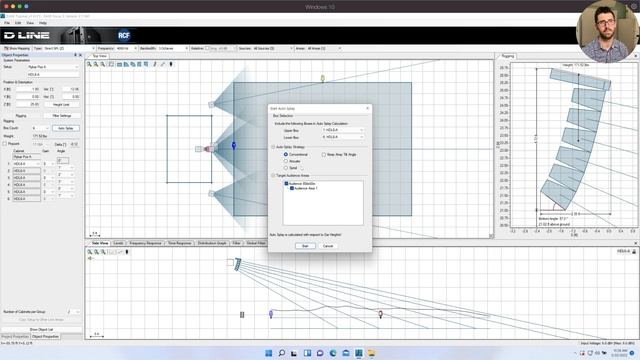Click the Height Line button
The height and width of the screenshot is (360, 640).
click(61, 104)
